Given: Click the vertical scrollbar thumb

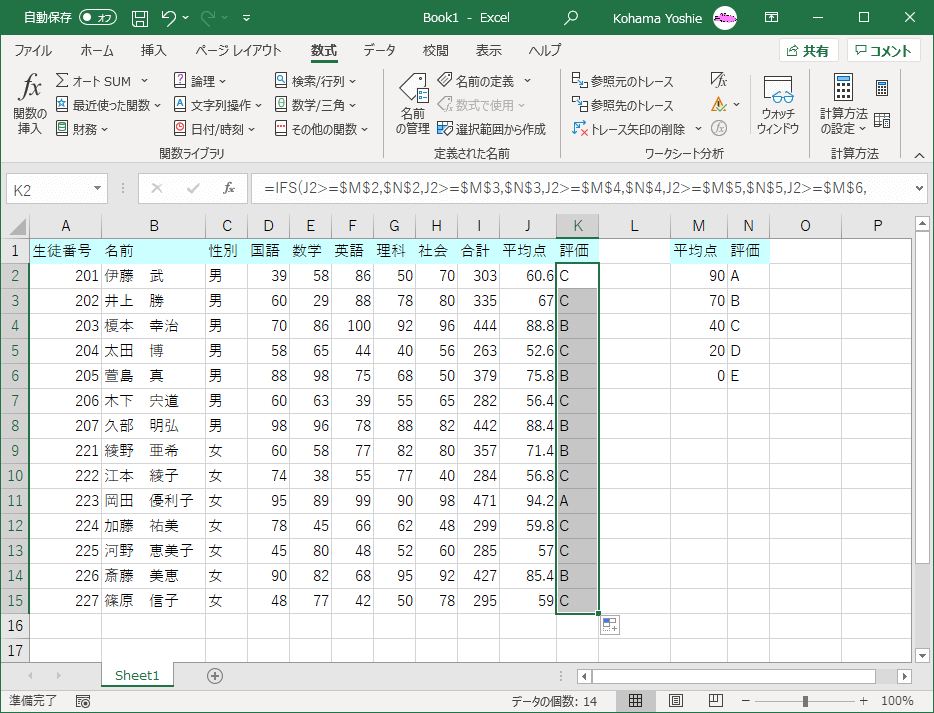Looking at the screenshot, I should [922, 399].
